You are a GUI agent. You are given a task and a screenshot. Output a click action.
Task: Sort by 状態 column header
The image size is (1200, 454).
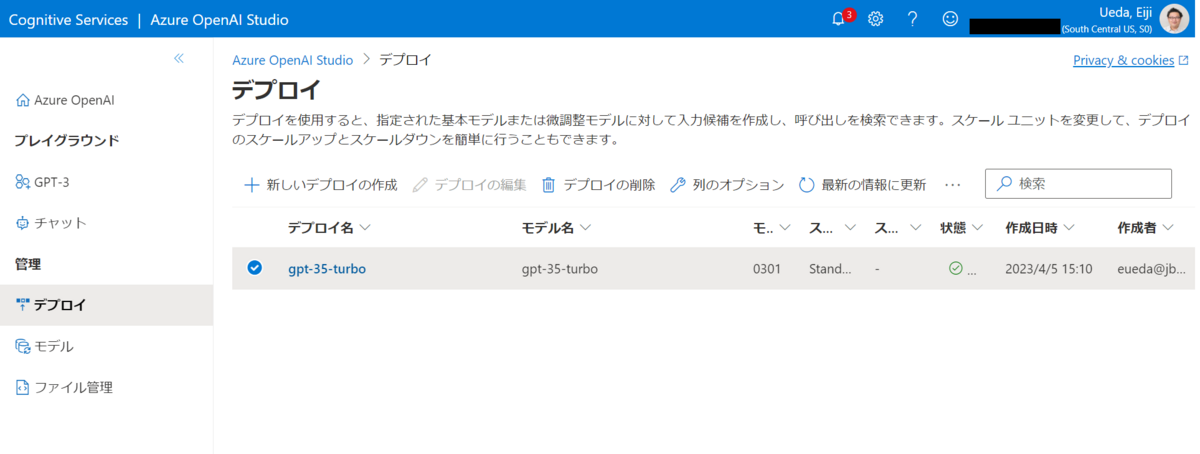point(962,228)
